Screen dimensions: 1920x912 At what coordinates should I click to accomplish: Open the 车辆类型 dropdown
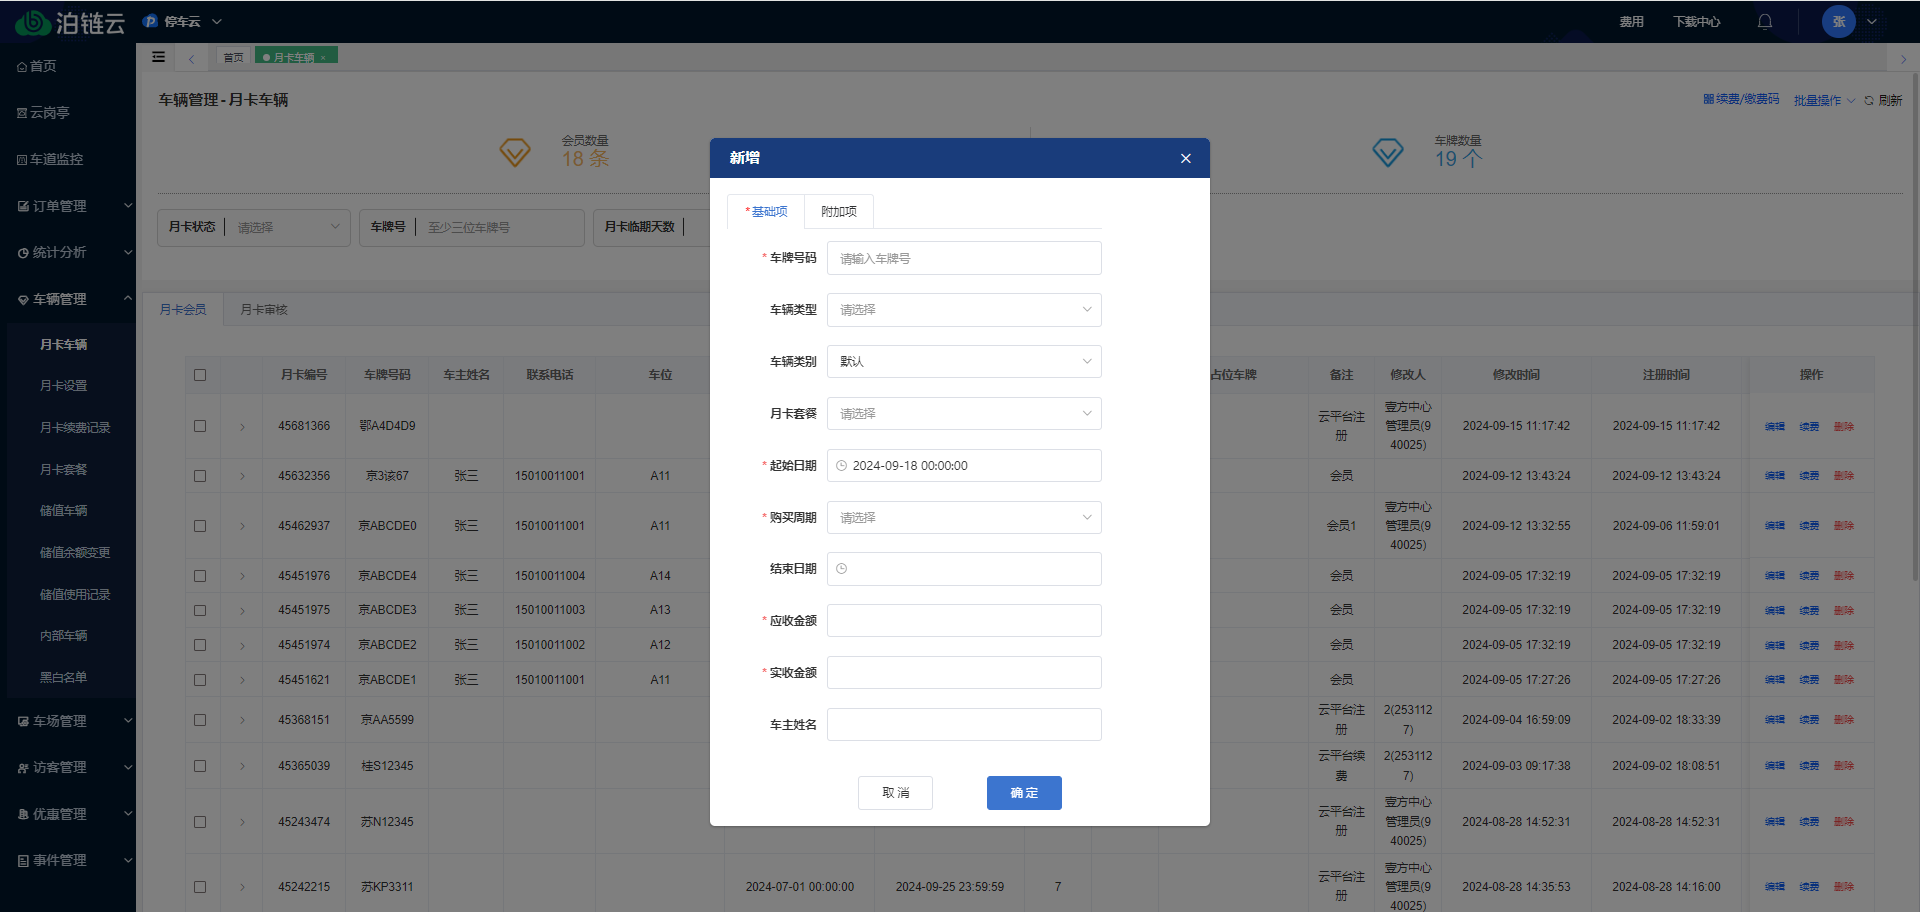[x=964, y=310]
